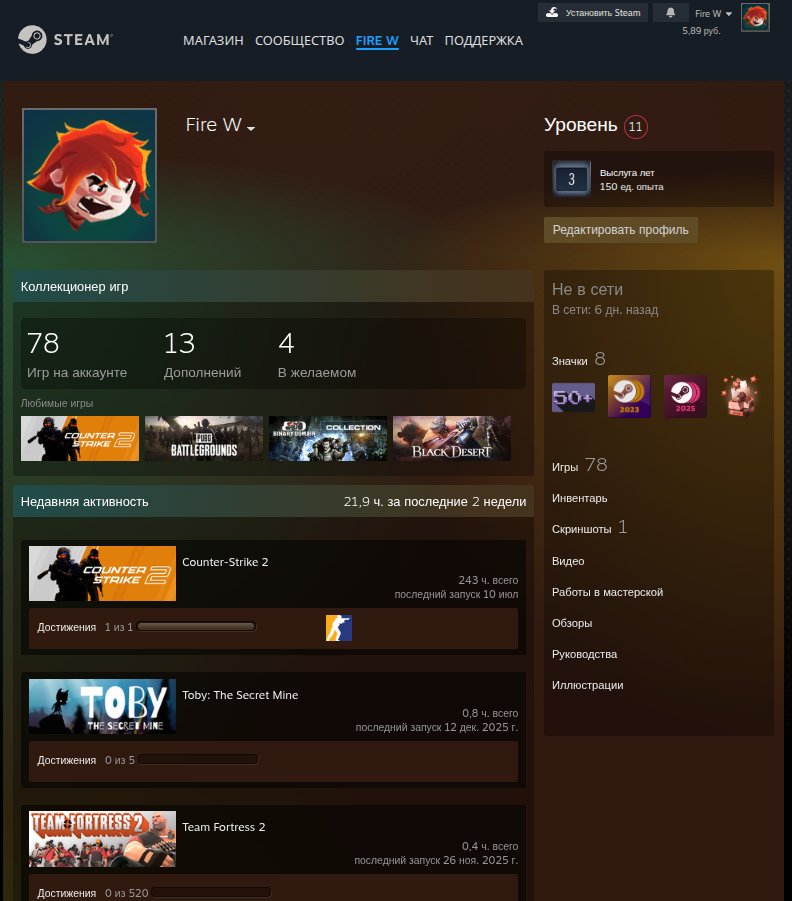Open the Years of Service badge
Image resolution: width=792 pixels, height=901 pixels.
pos(571,179)
